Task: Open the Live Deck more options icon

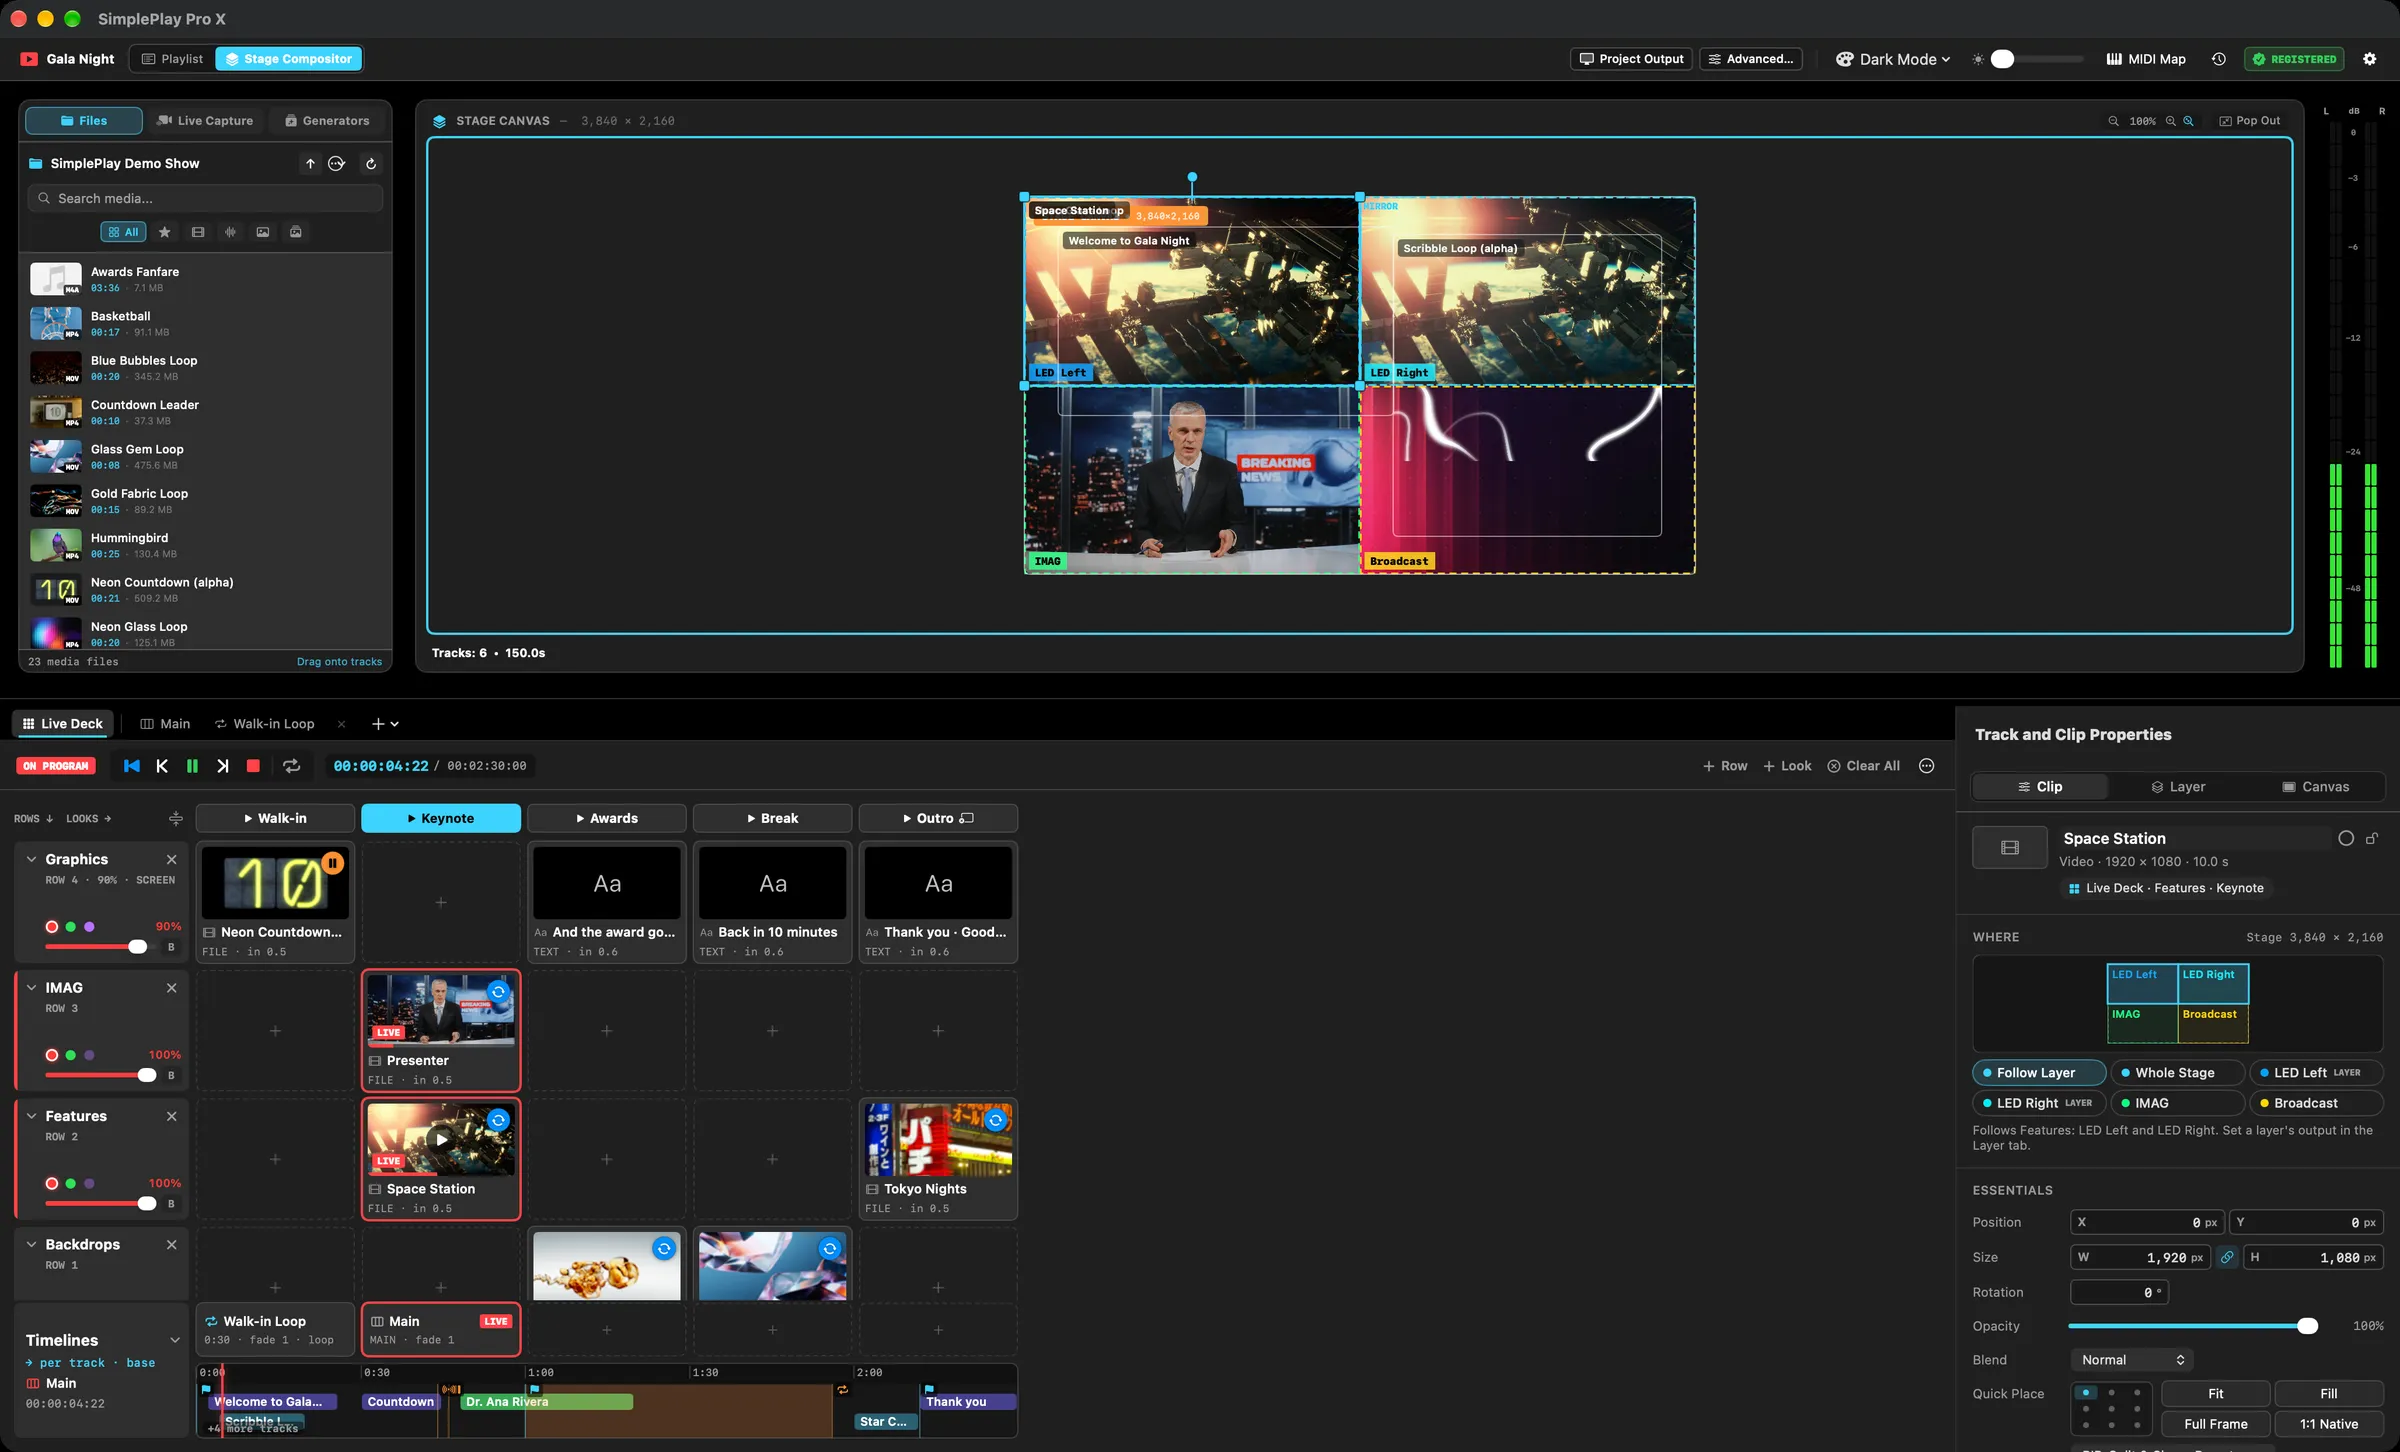Action: pyautogui.click(x=1926, y=766)
